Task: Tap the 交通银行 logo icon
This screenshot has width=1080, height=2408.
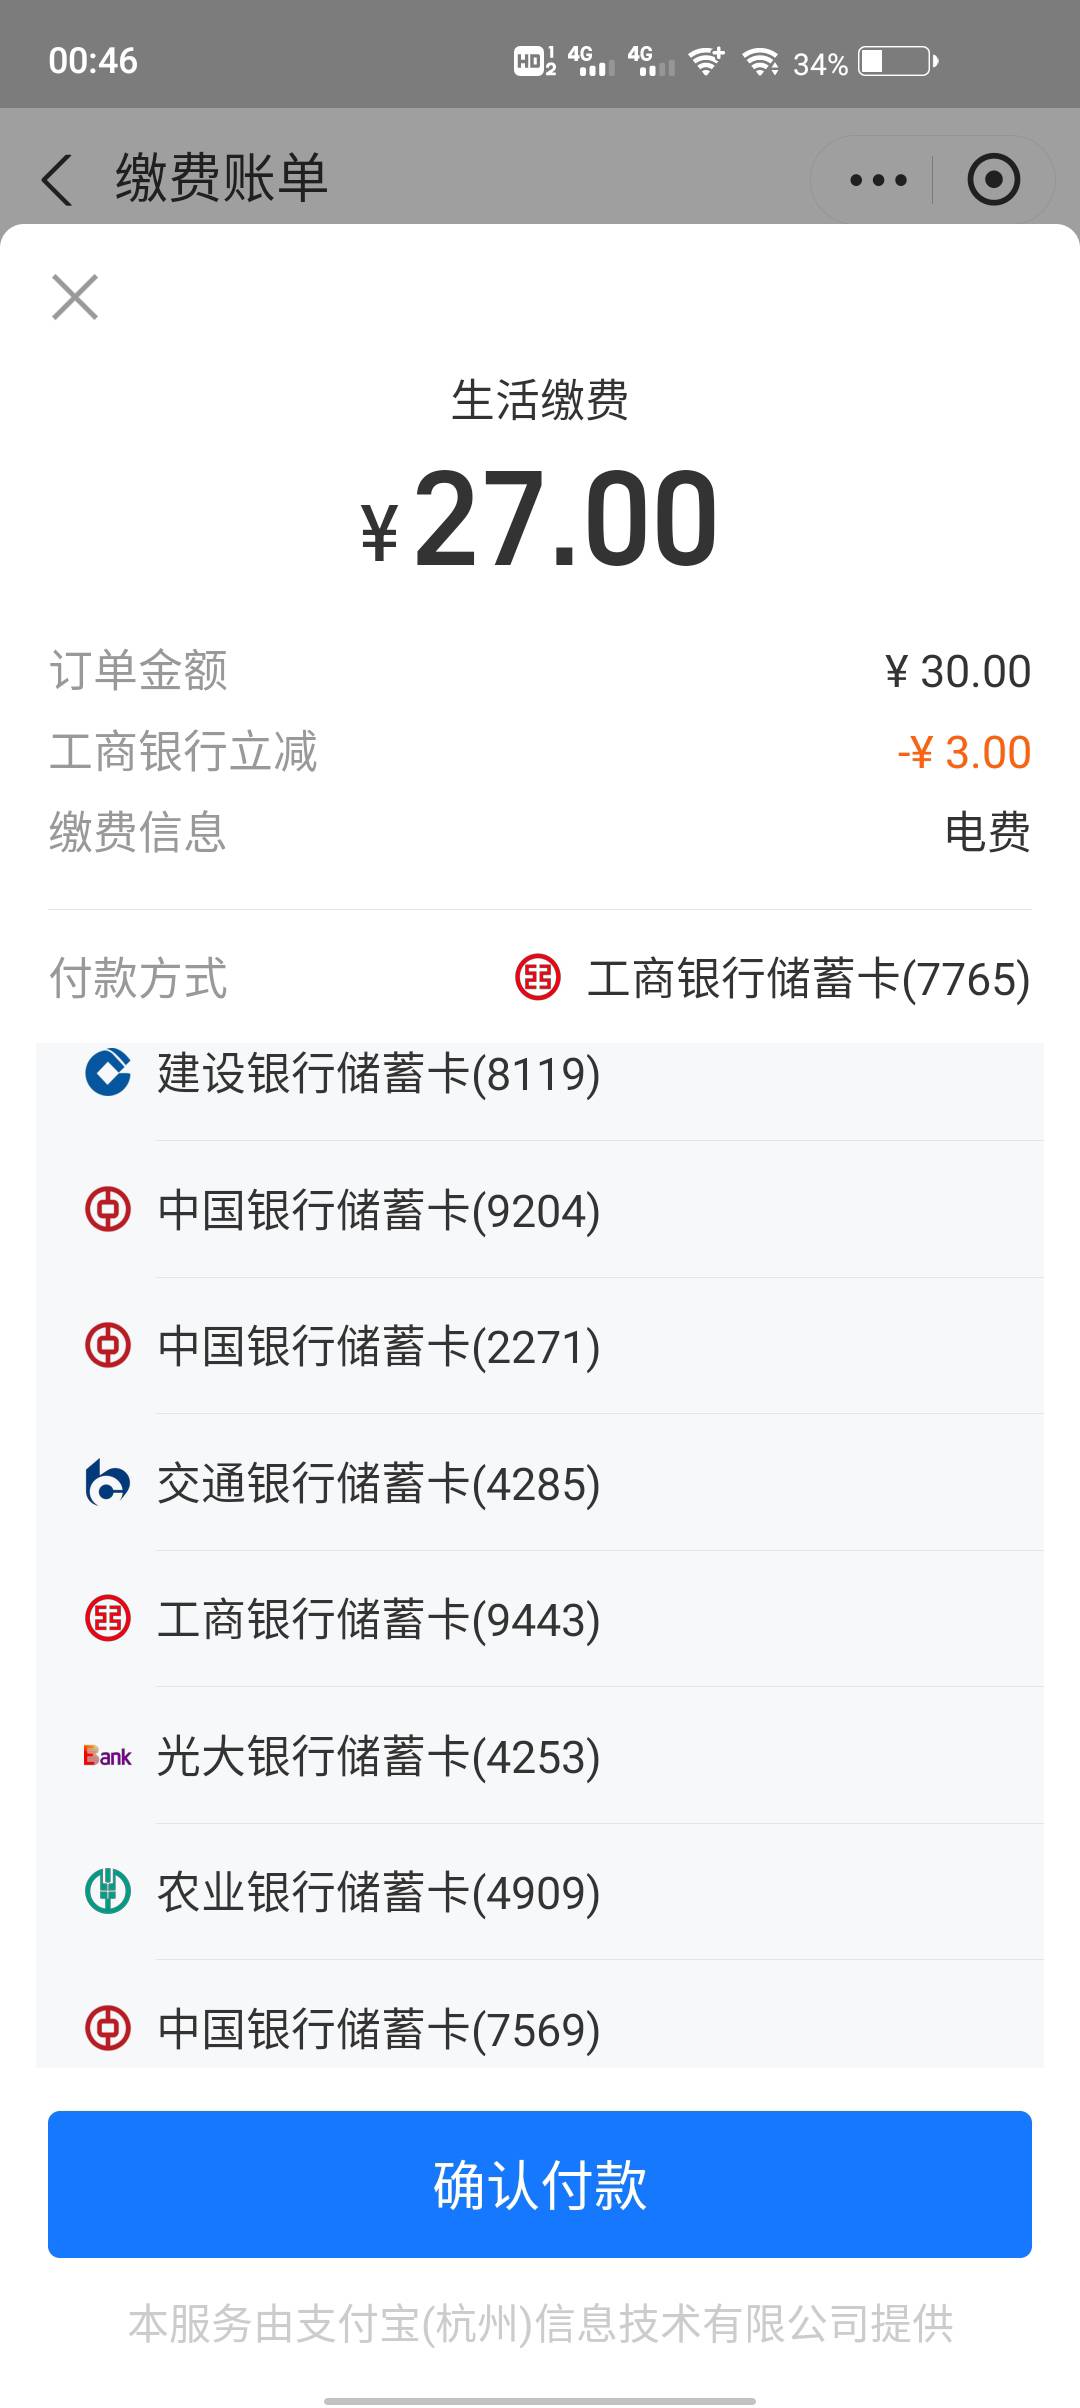Action: (108, 1483)
